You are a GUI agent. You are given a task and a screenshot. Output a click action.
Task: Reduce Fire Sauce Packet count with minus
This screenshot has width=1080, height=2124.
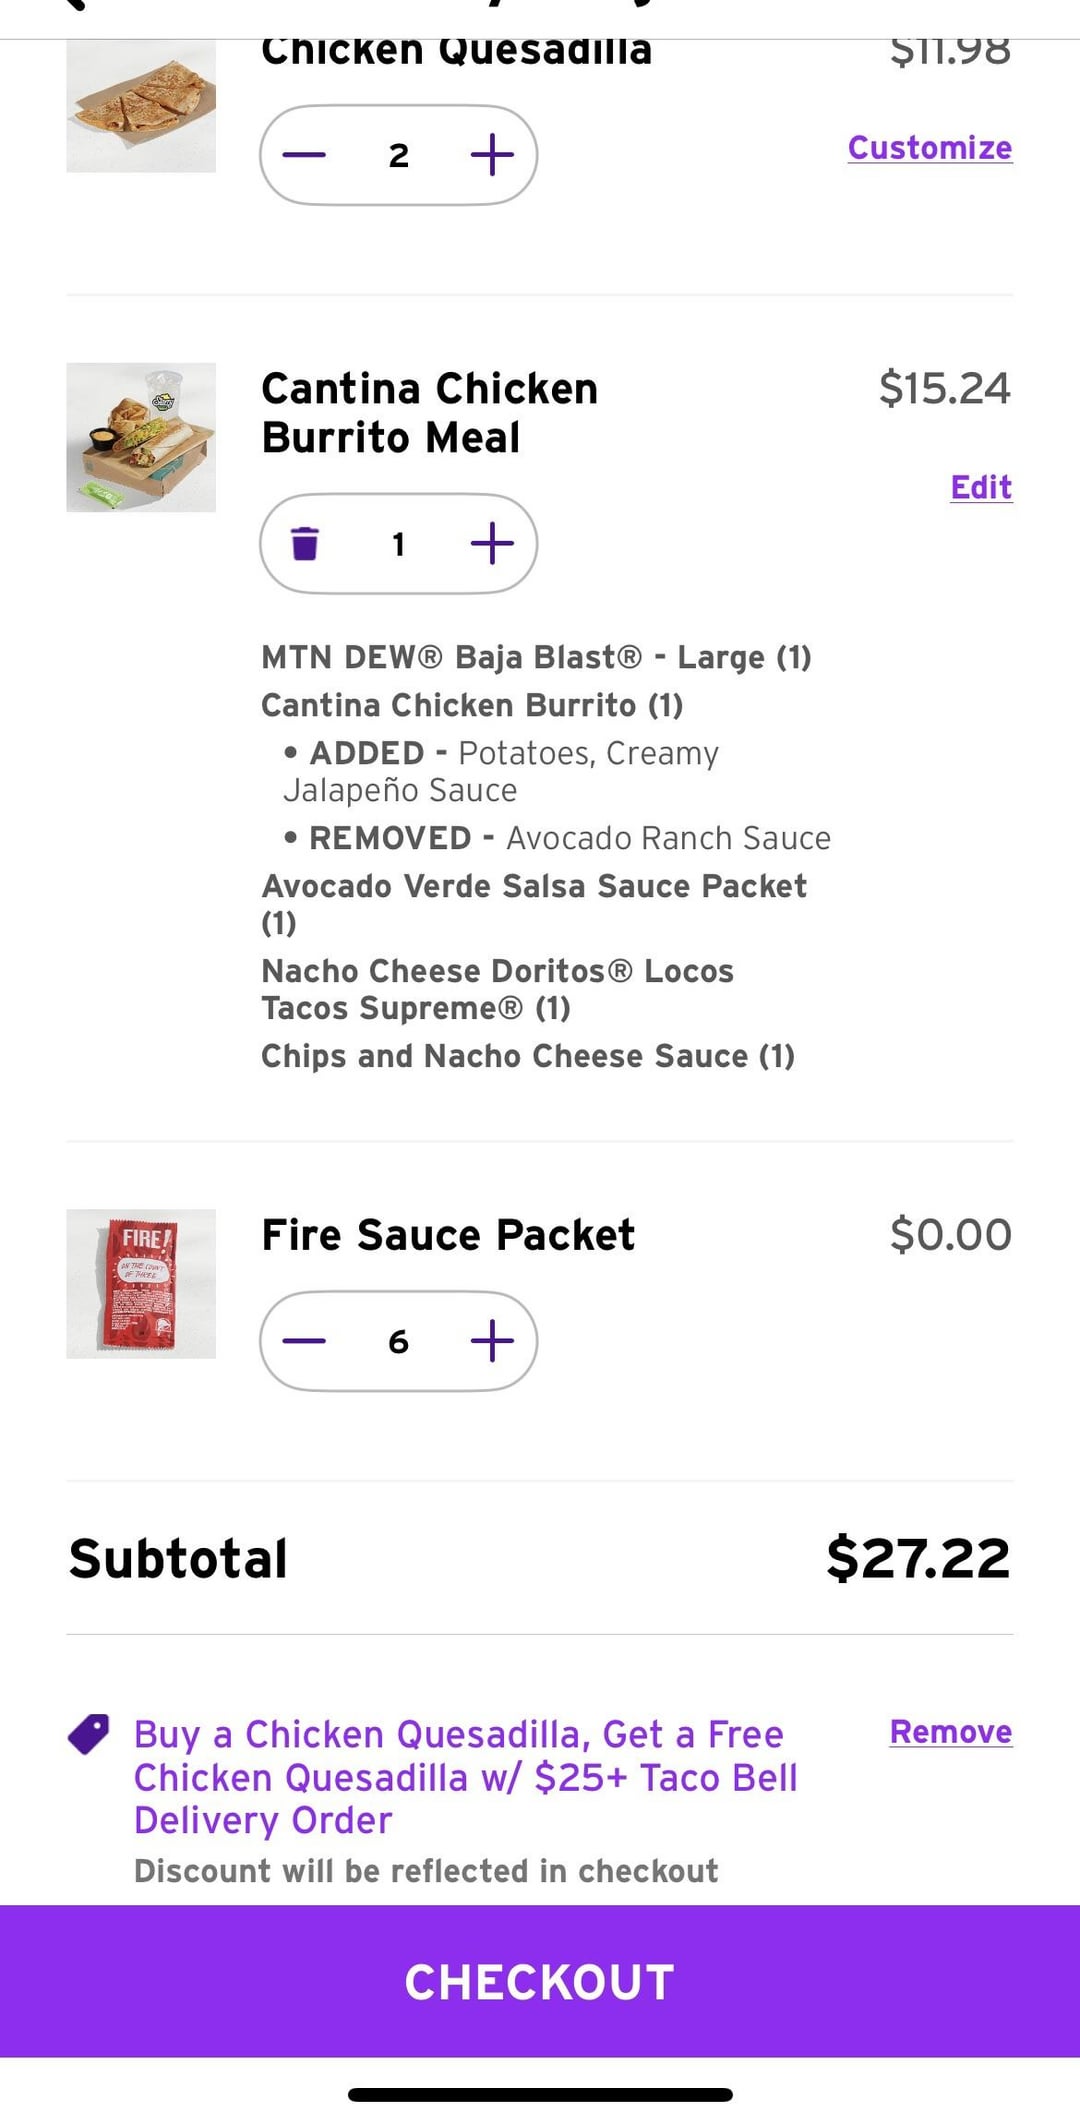(x=304, y=1341)
